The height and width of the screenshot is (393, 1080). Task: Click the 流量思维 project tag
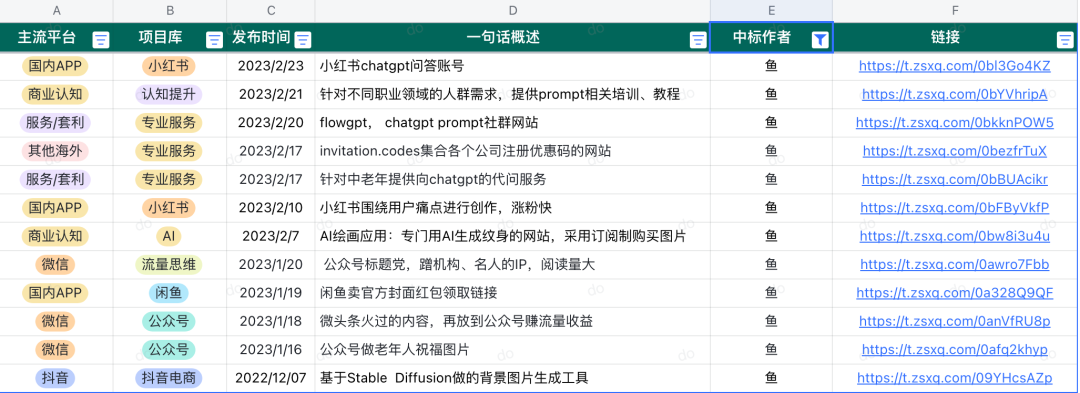[169, 264]
